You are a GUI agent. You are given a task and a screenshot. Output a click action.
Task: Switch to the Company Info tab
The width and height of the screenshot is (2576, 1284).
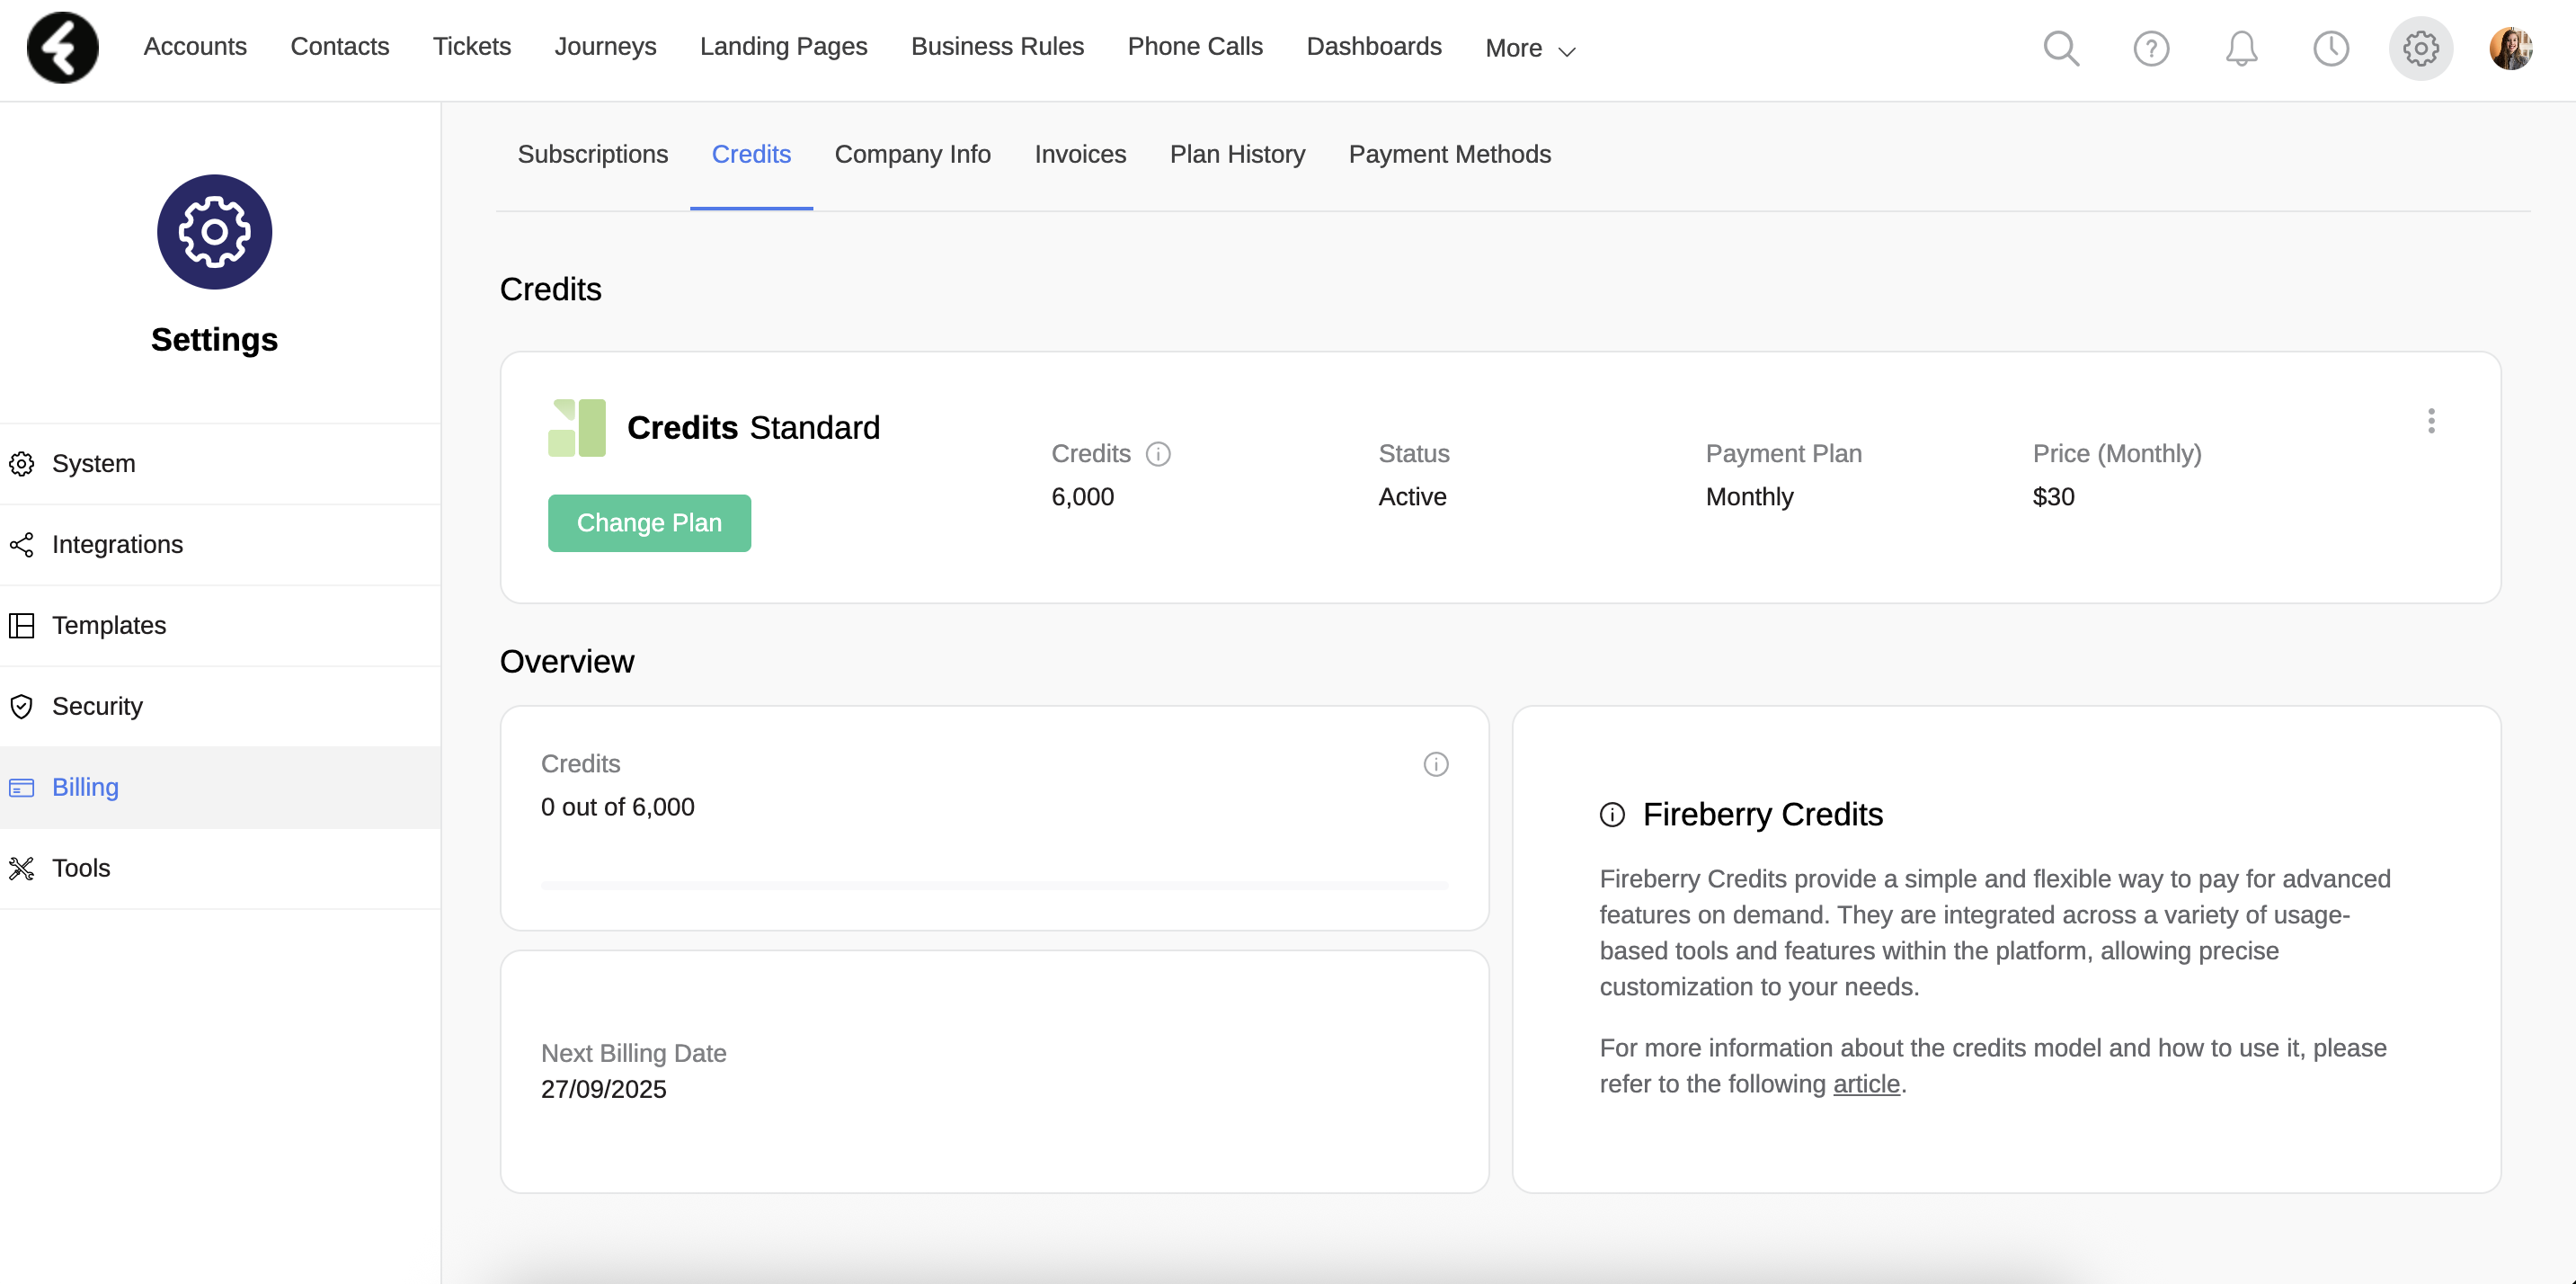click(x=913, y=154)
